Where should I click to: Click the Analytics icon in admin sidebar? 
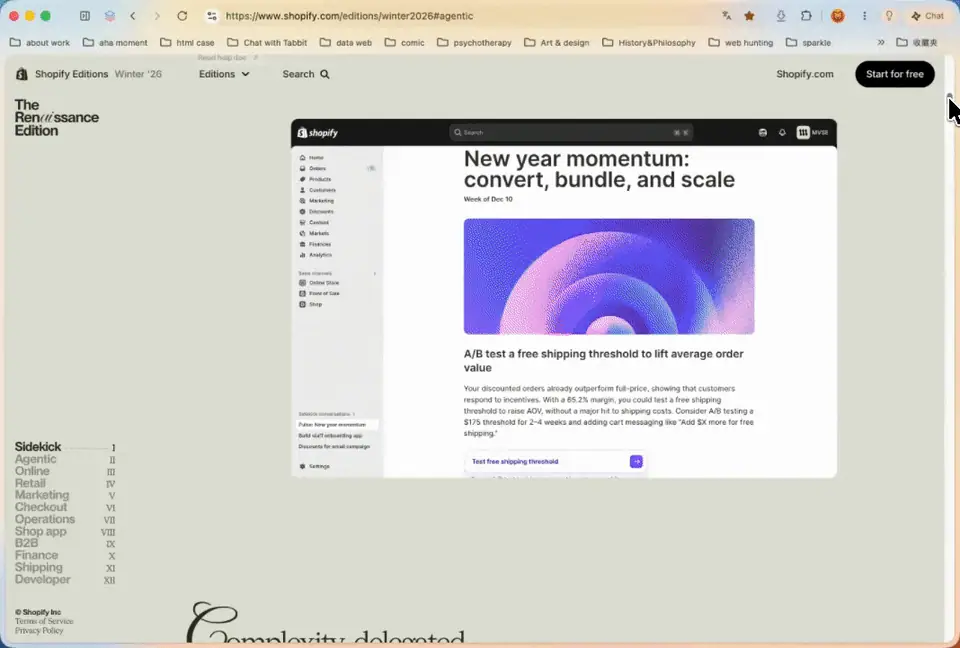point(302,255)
